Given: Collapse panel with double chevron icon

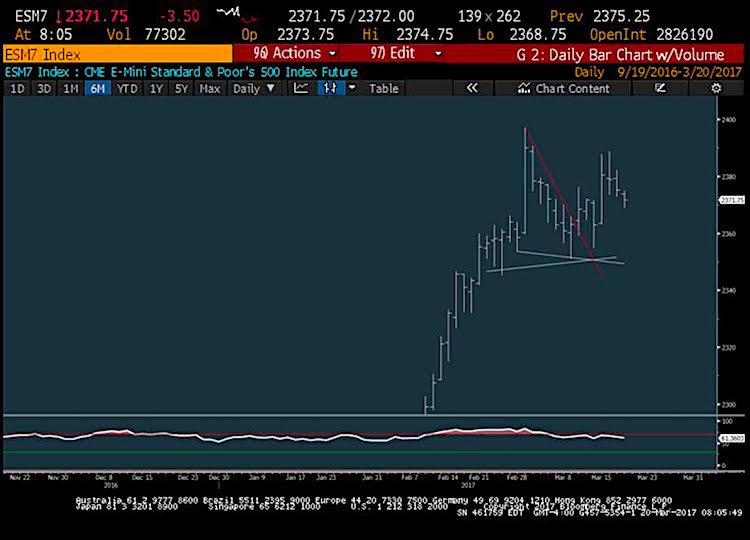Looking at the screenshot, I should tap(472, 88).
